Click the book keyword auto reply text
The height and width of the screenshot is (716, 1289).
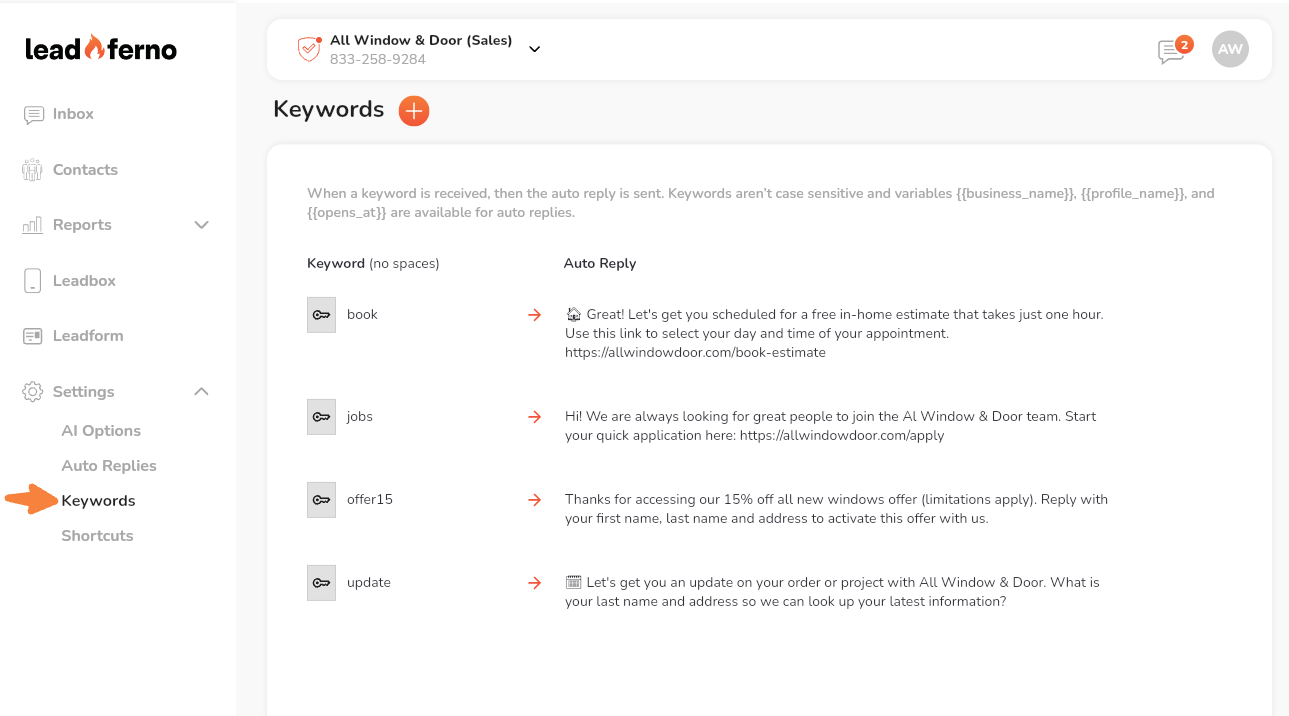coord(833,333)
